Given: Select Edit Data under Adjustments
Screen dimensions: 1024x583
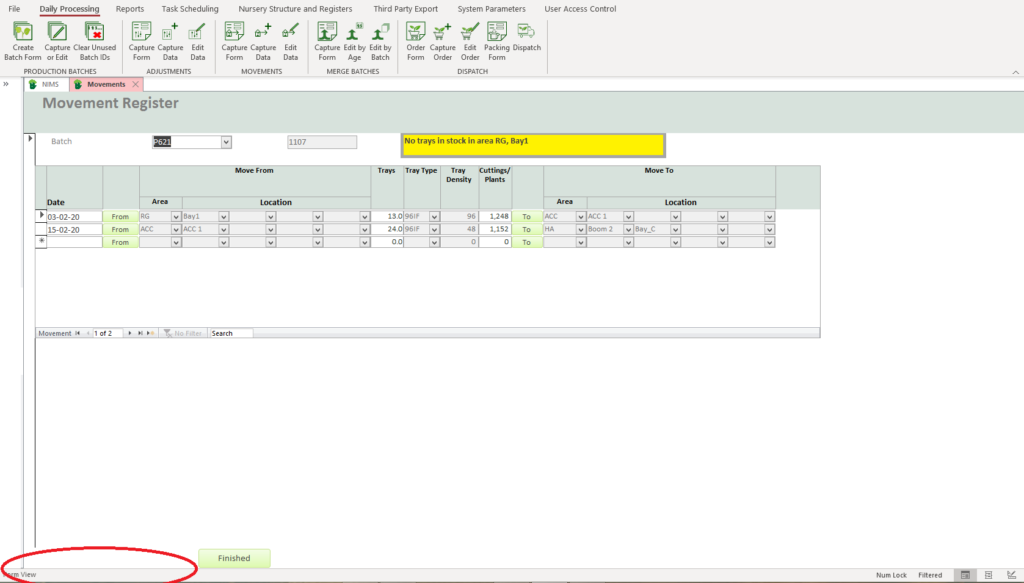Looking at the screenshot, I should click(x=198, y=40).
